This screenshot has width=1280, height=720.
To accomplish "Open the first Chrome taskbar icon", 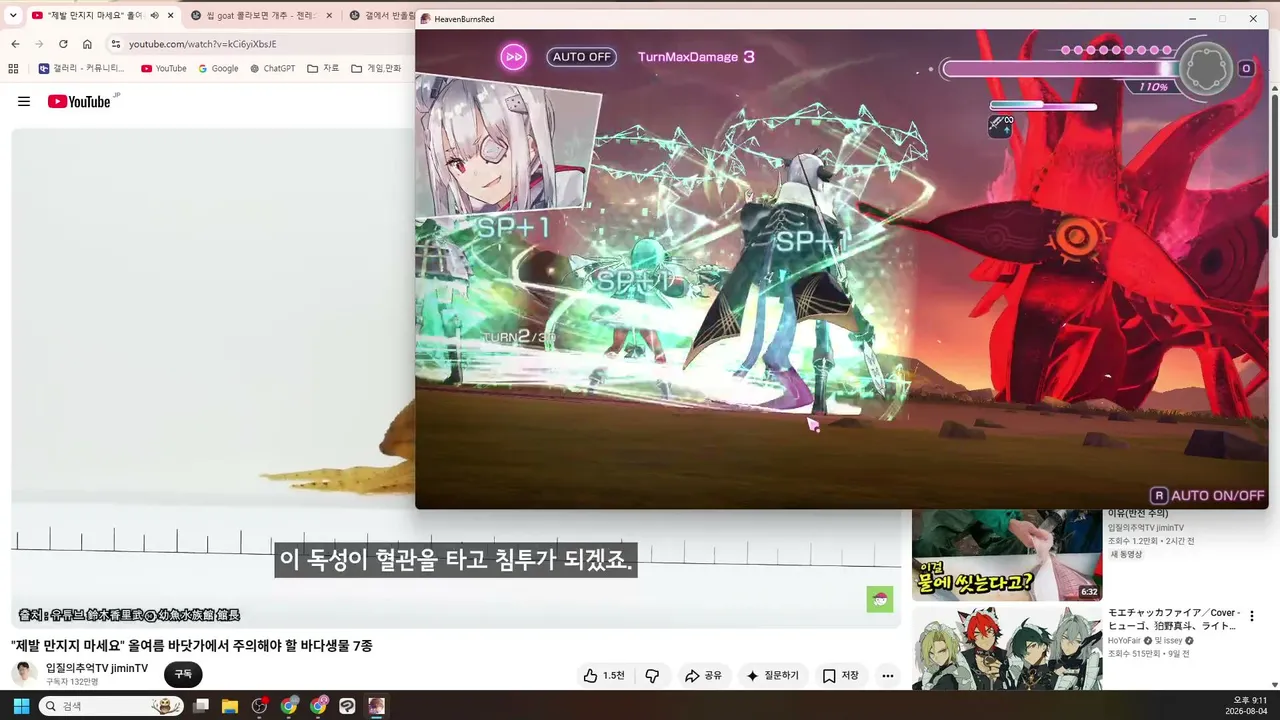I will (x=289, y=706).
